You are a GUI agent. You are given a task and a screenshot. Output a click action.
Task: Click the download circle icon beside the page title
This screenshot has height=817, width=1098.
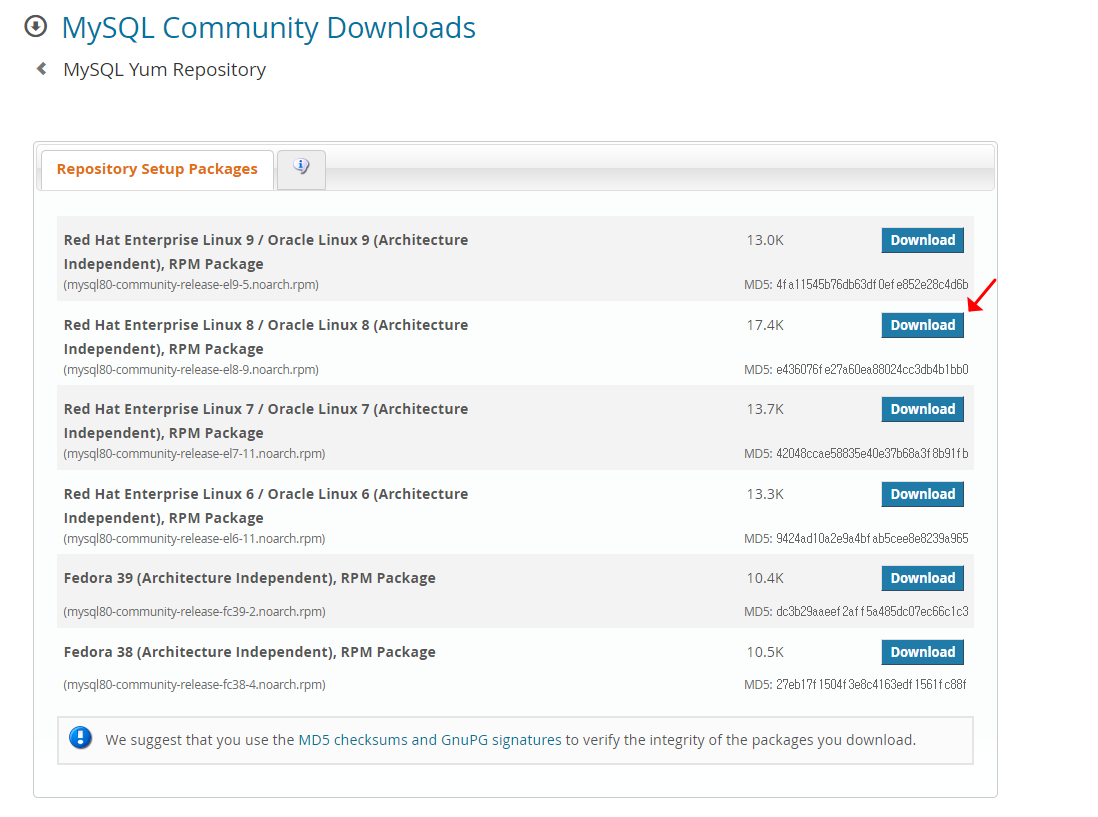click(x=36, y=27)
